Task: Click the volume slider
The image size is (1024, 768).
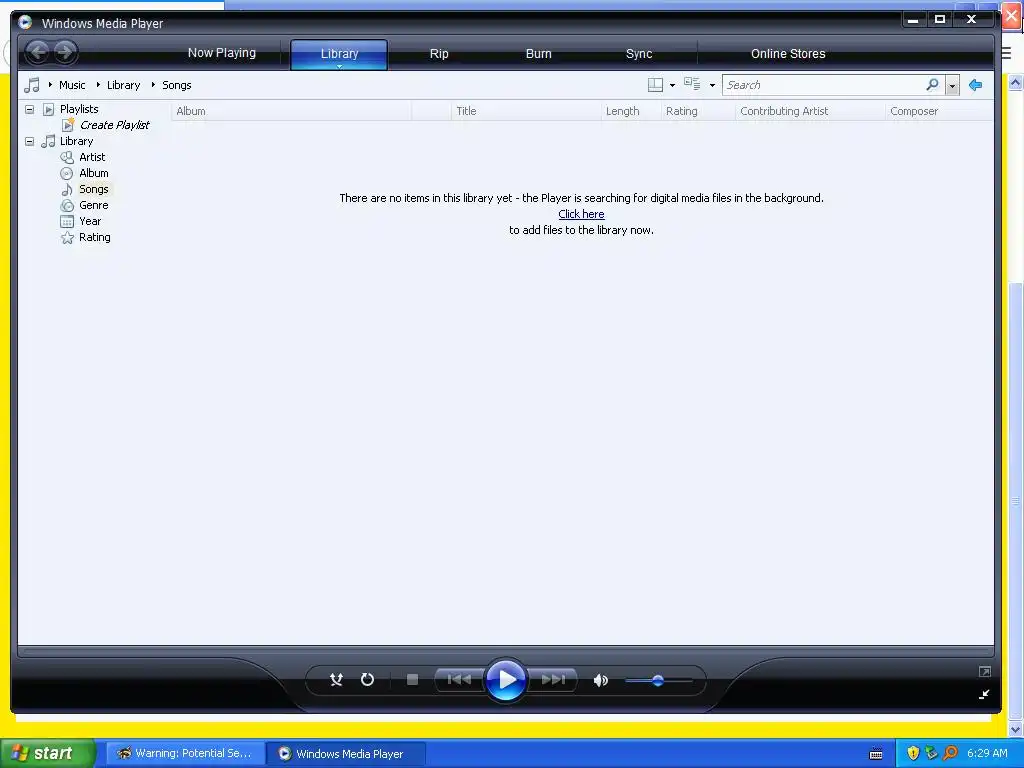Action: pyautogui.click(x=658, y=680)
